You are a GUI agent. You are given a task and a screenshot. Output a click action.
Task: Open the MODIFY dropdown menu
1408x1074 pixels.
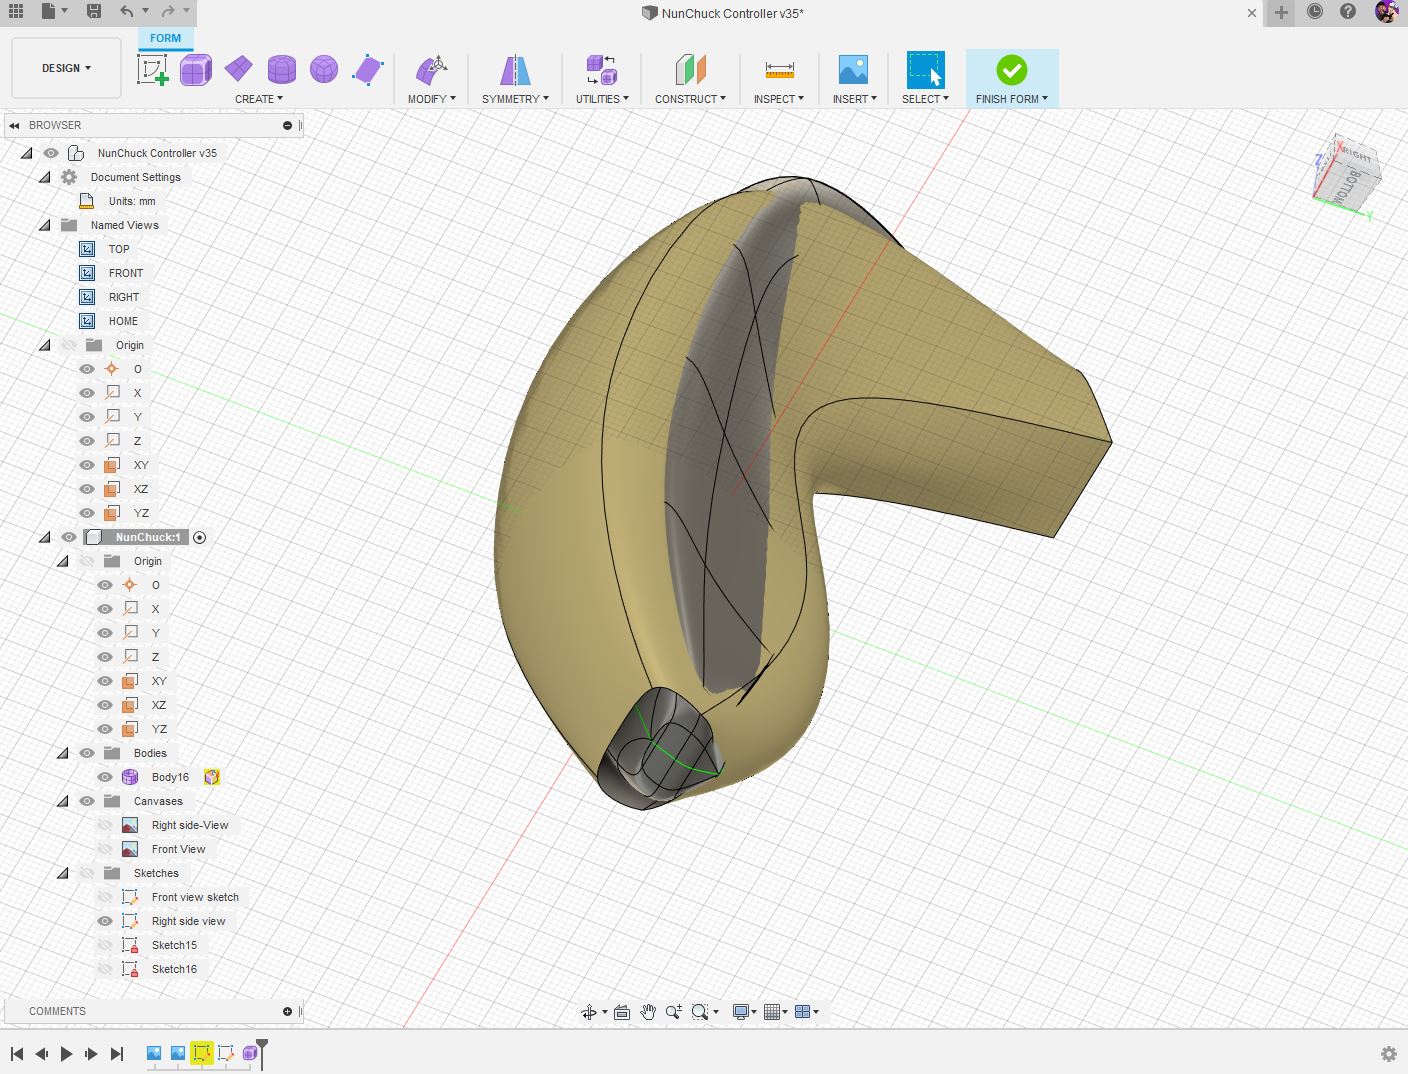[432, 99]
